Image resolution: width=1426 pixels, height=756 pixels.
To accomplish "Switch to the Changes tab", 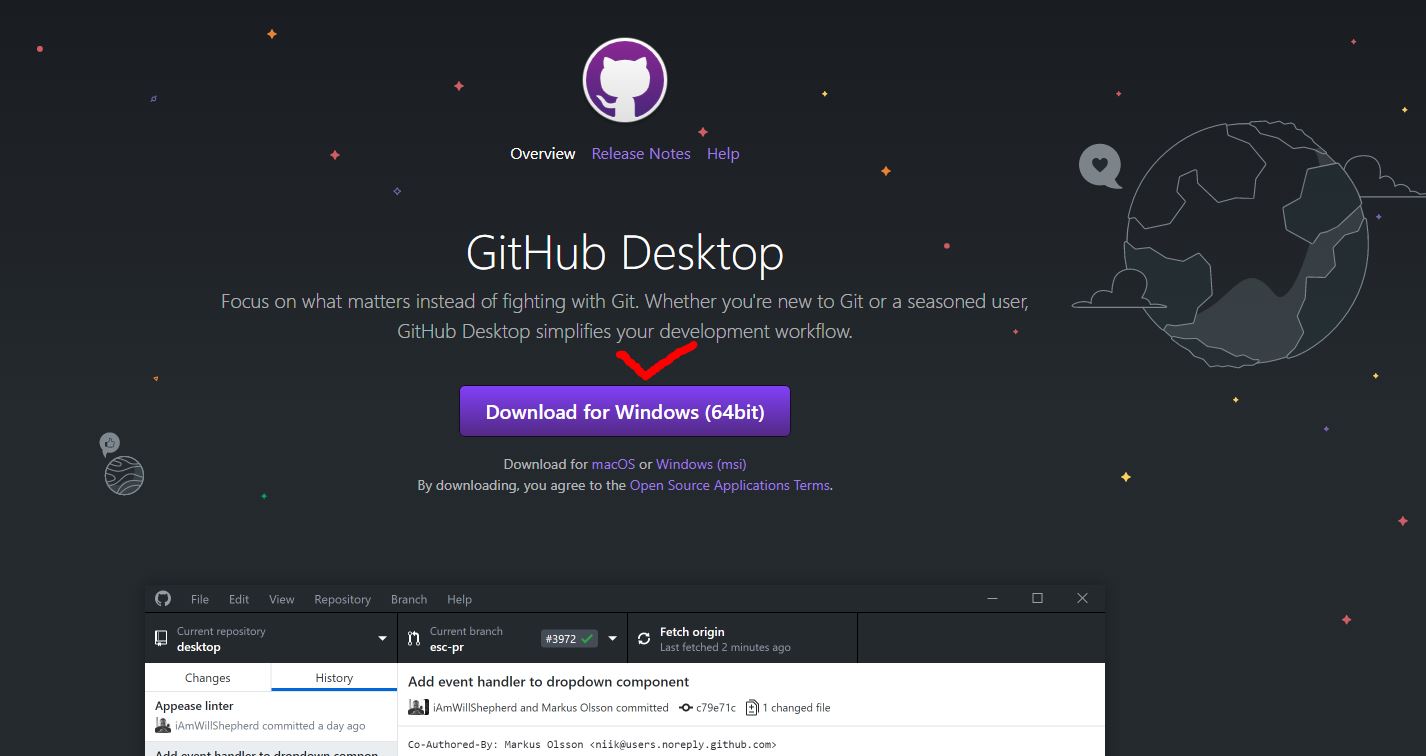I will [x=208, y=678].
